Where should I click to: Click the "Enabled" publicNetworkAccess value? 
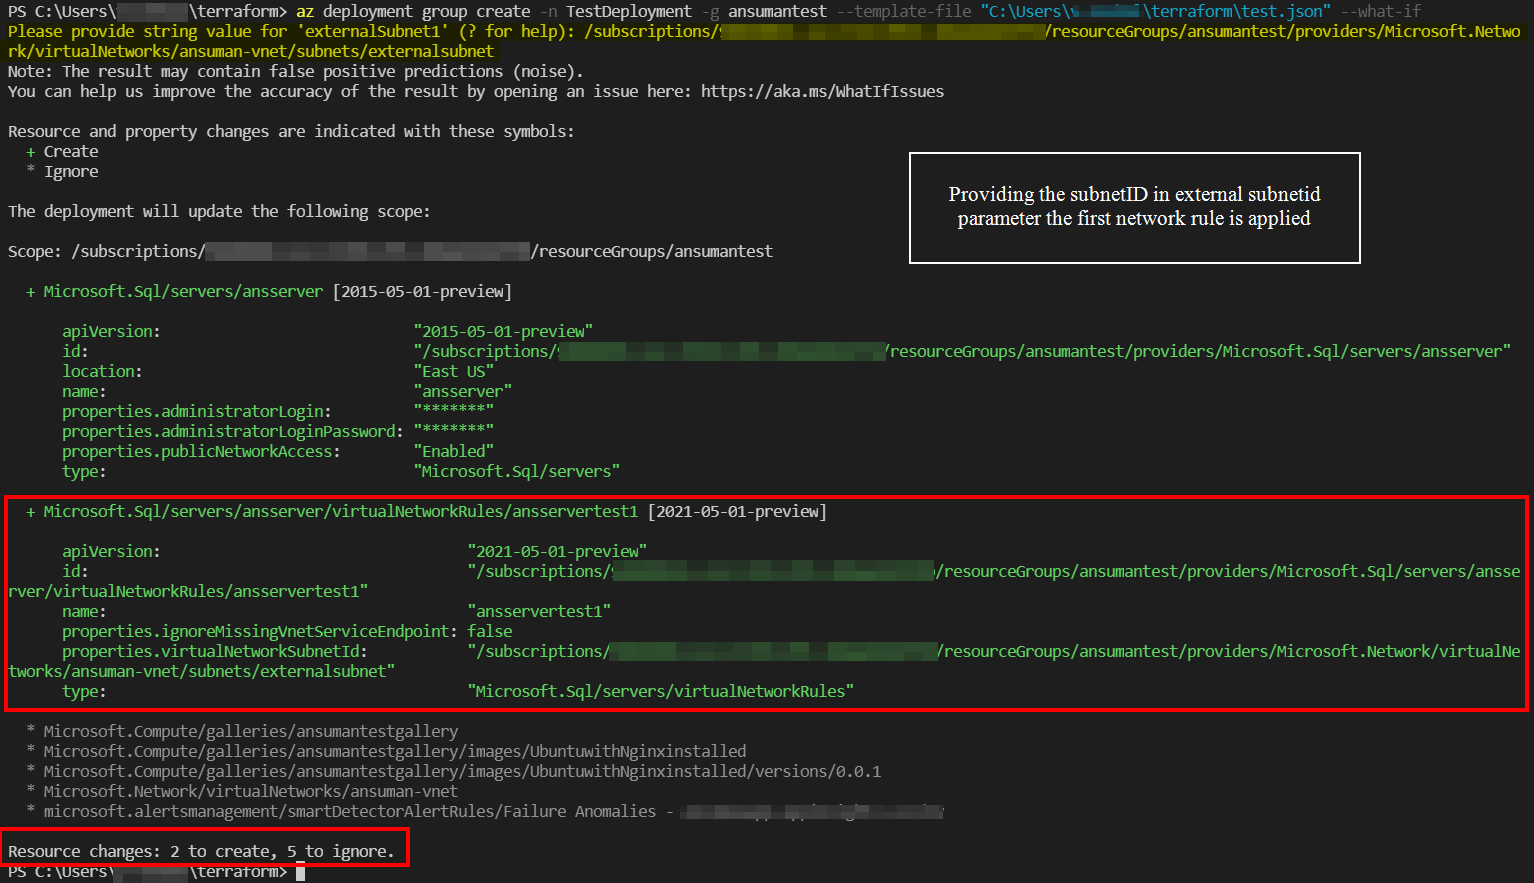click(x=454, y=451)
